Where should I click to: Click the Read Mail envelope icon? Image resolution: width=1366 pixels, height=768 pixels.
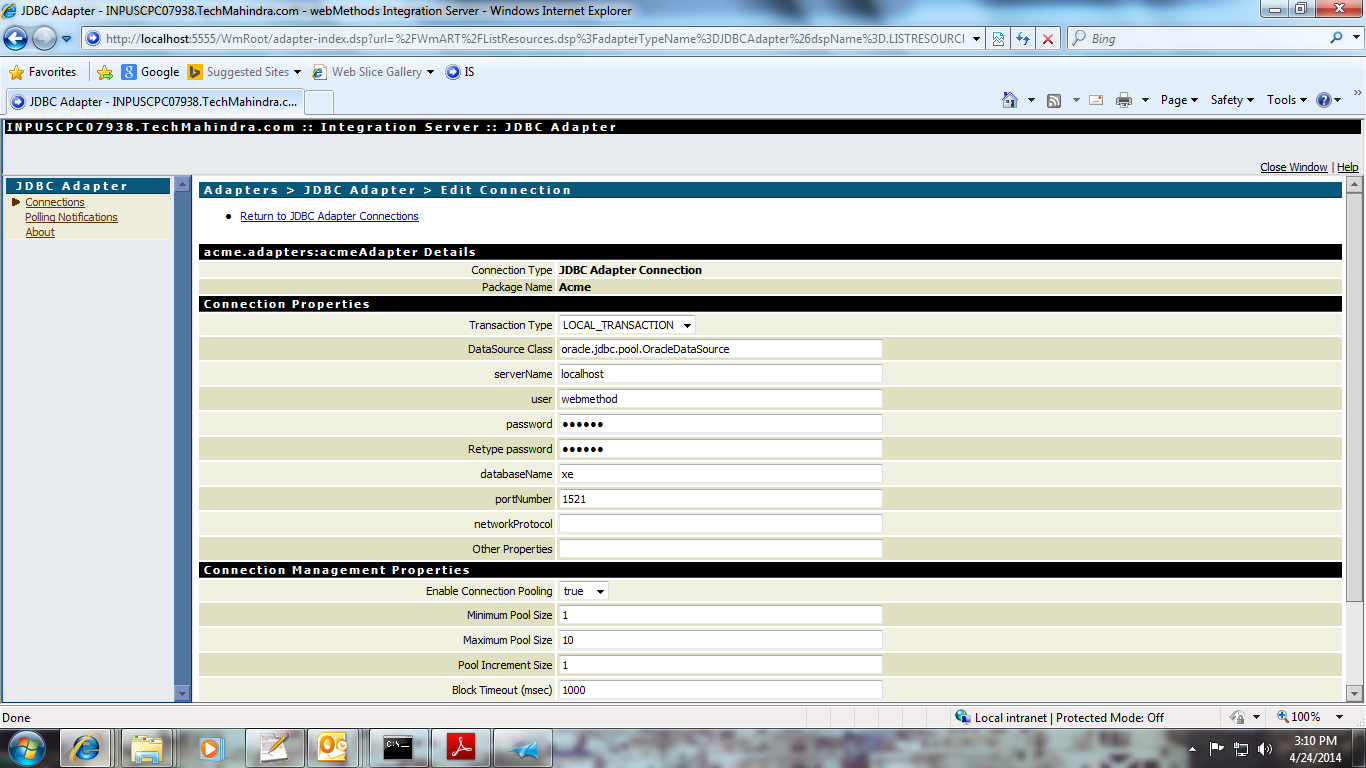pyautogui.click(x=1096, y=100)
